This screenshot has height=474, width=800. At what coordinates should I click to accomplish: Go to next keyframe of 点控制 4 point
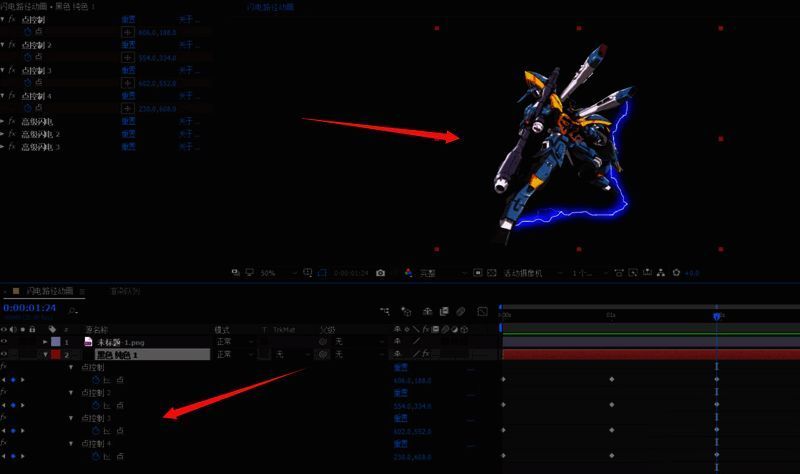(22, 456)
